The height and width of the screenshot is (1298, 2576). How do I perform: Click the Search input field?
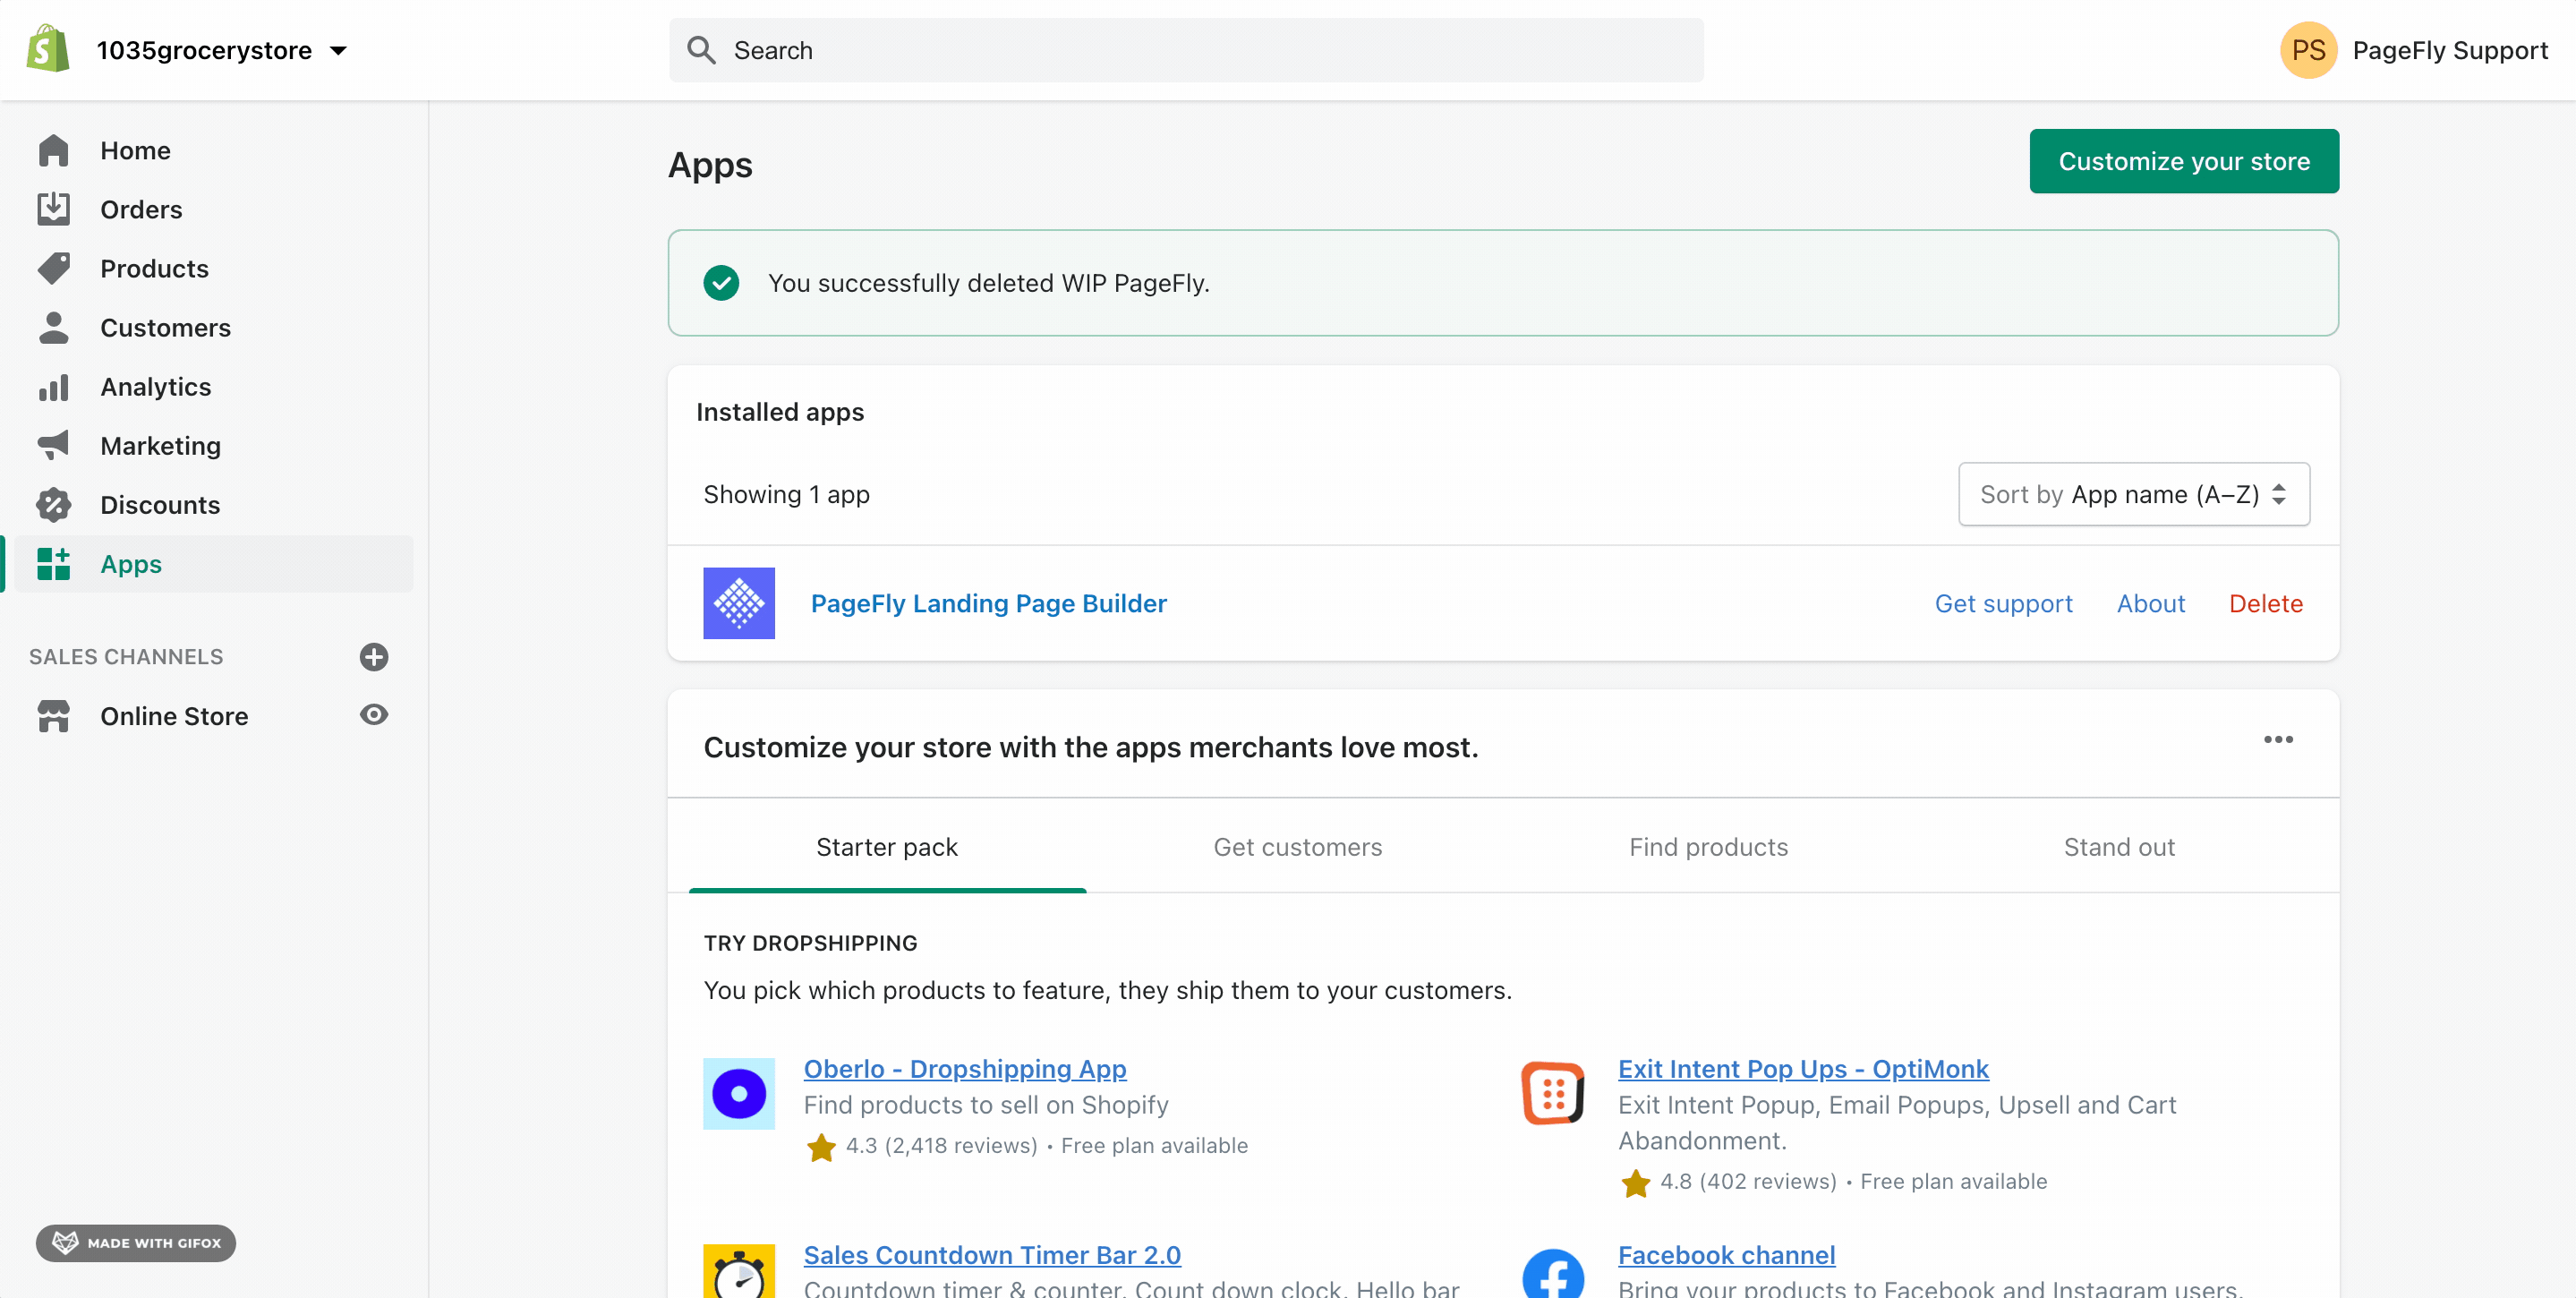click(1186, 50)
